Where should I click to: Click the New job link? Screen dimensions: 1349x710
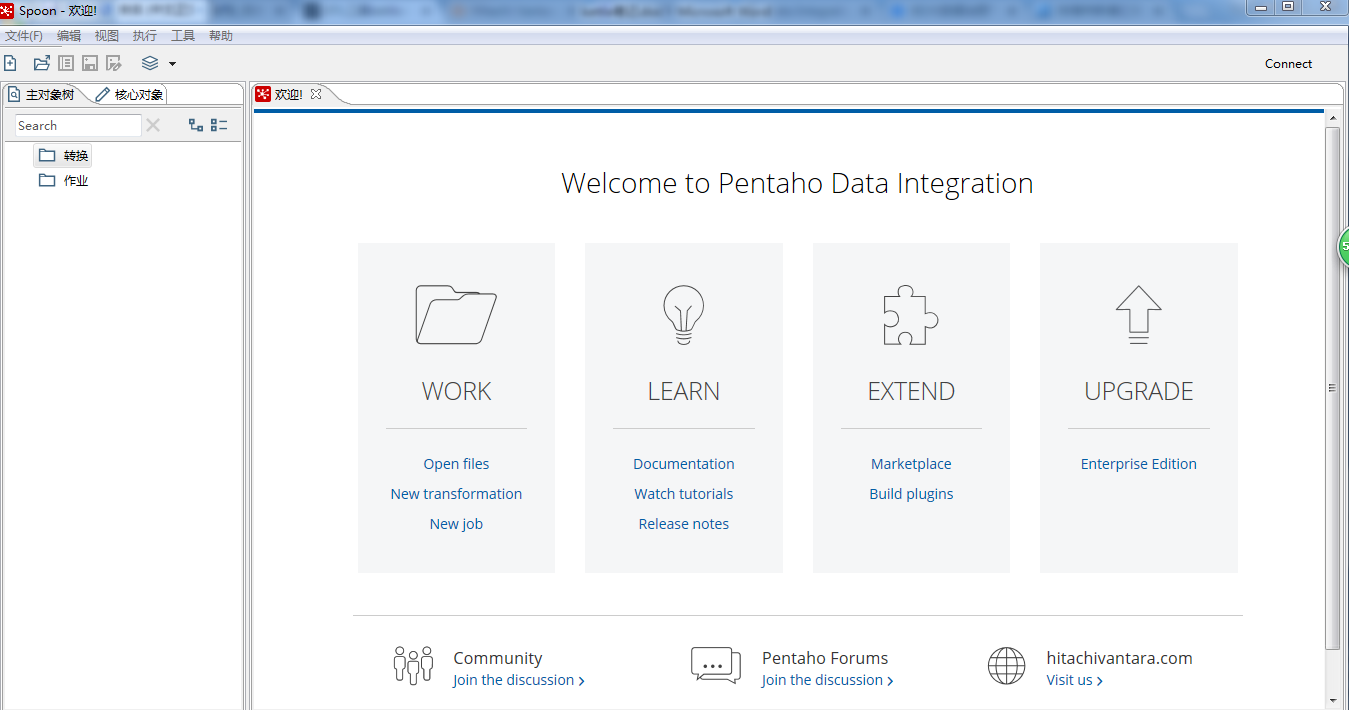(x=456, y=524)
